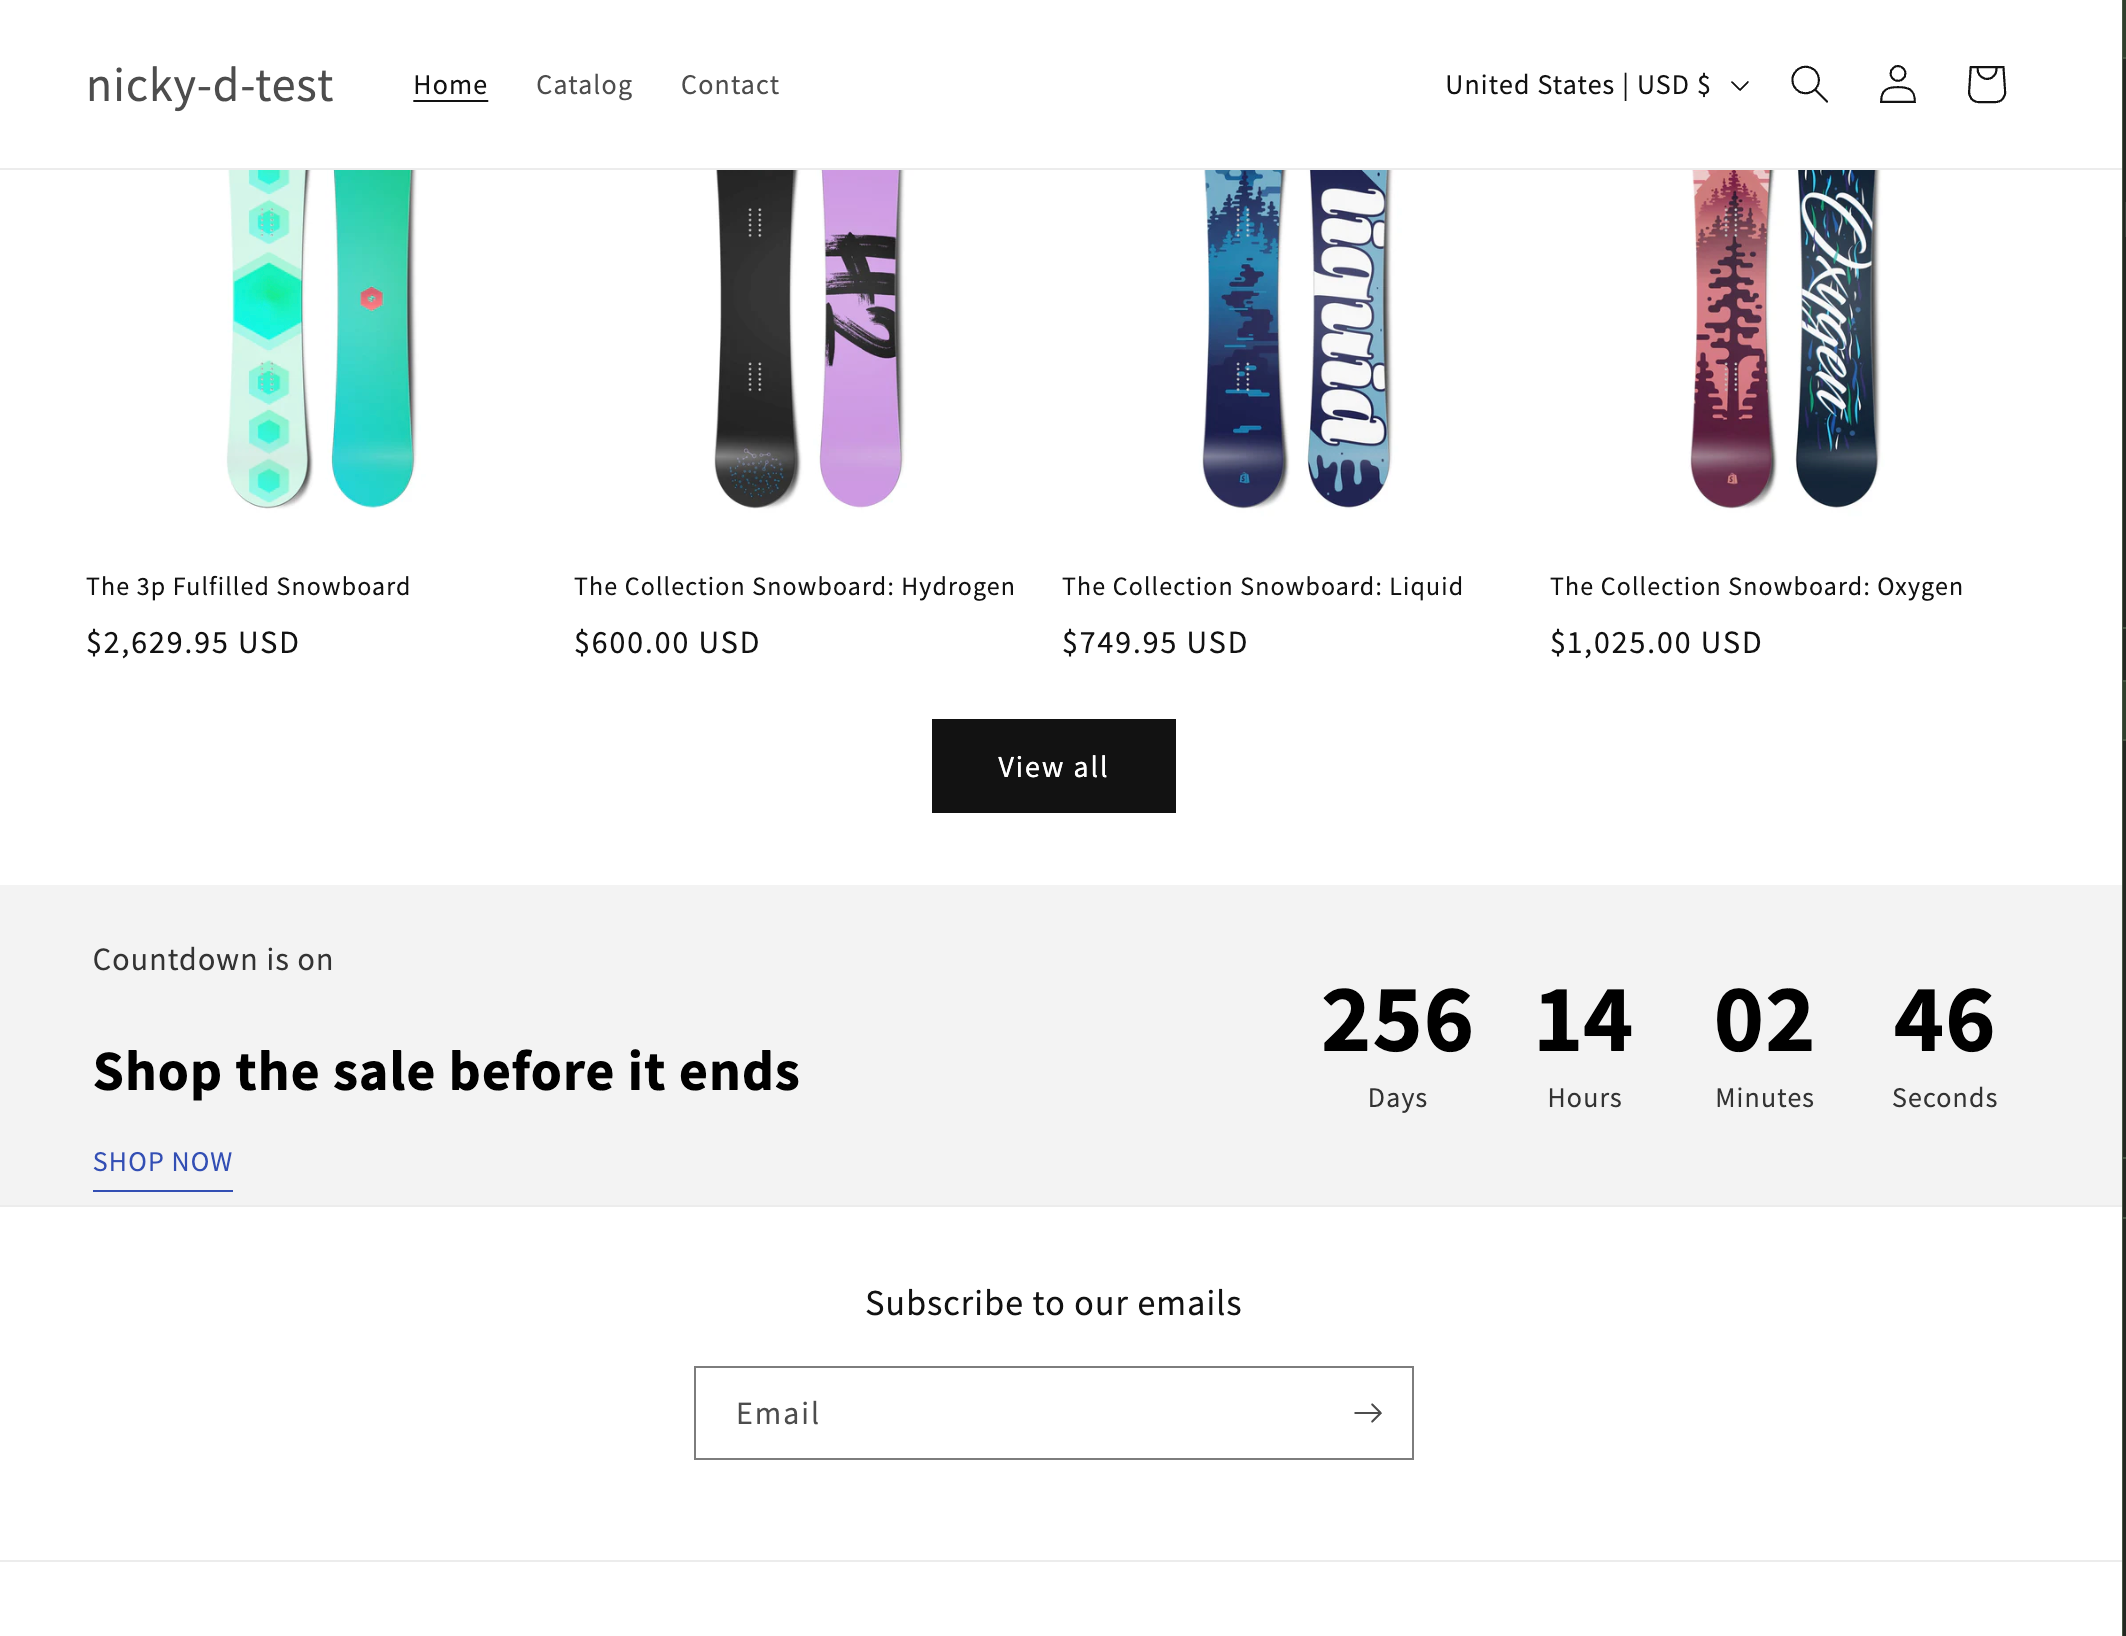Open the shopping cart bag icon
The height and width of the screenshot is (1636, 2126).
pyautogui.click(x=1986, y=85)
